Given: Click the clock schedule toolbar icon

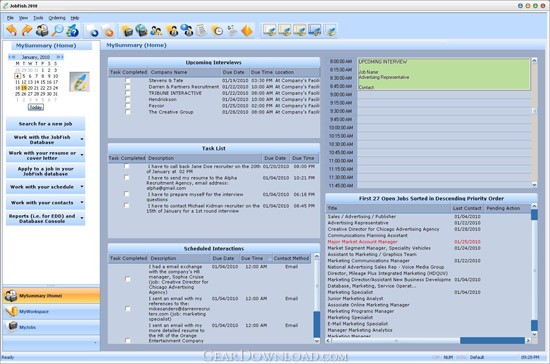Looking at the screenshot, I should coord(217,31).
